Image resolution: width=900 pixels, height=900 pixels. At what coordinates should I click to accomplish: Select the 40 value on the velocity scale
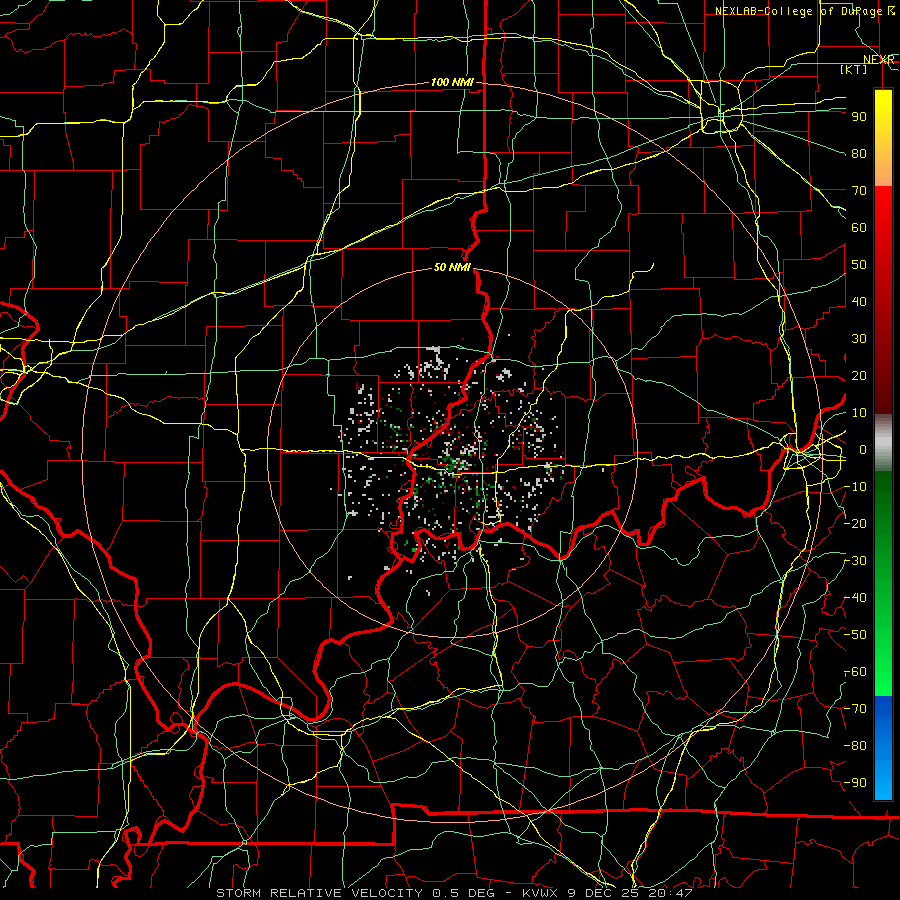[x=859, y=301]
